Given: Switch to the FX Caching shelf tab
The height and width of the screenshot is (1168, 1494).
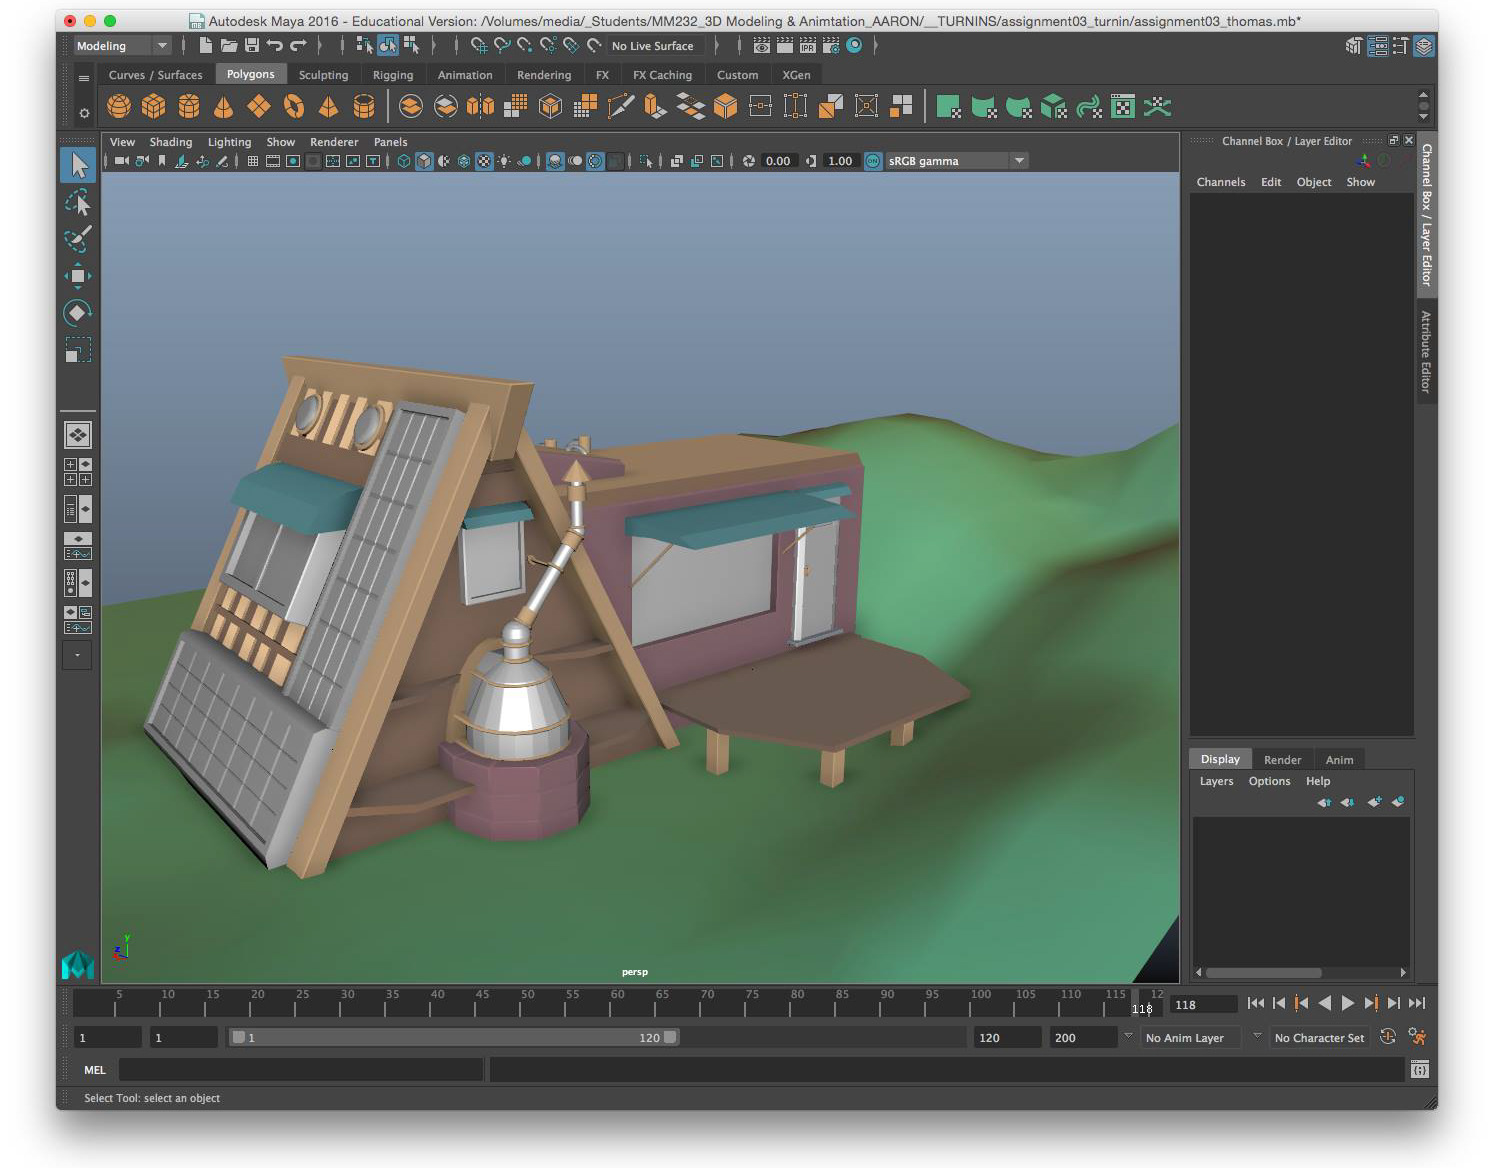Looking at the screenshot, I should pyautogui.click(x=662, y=75).
